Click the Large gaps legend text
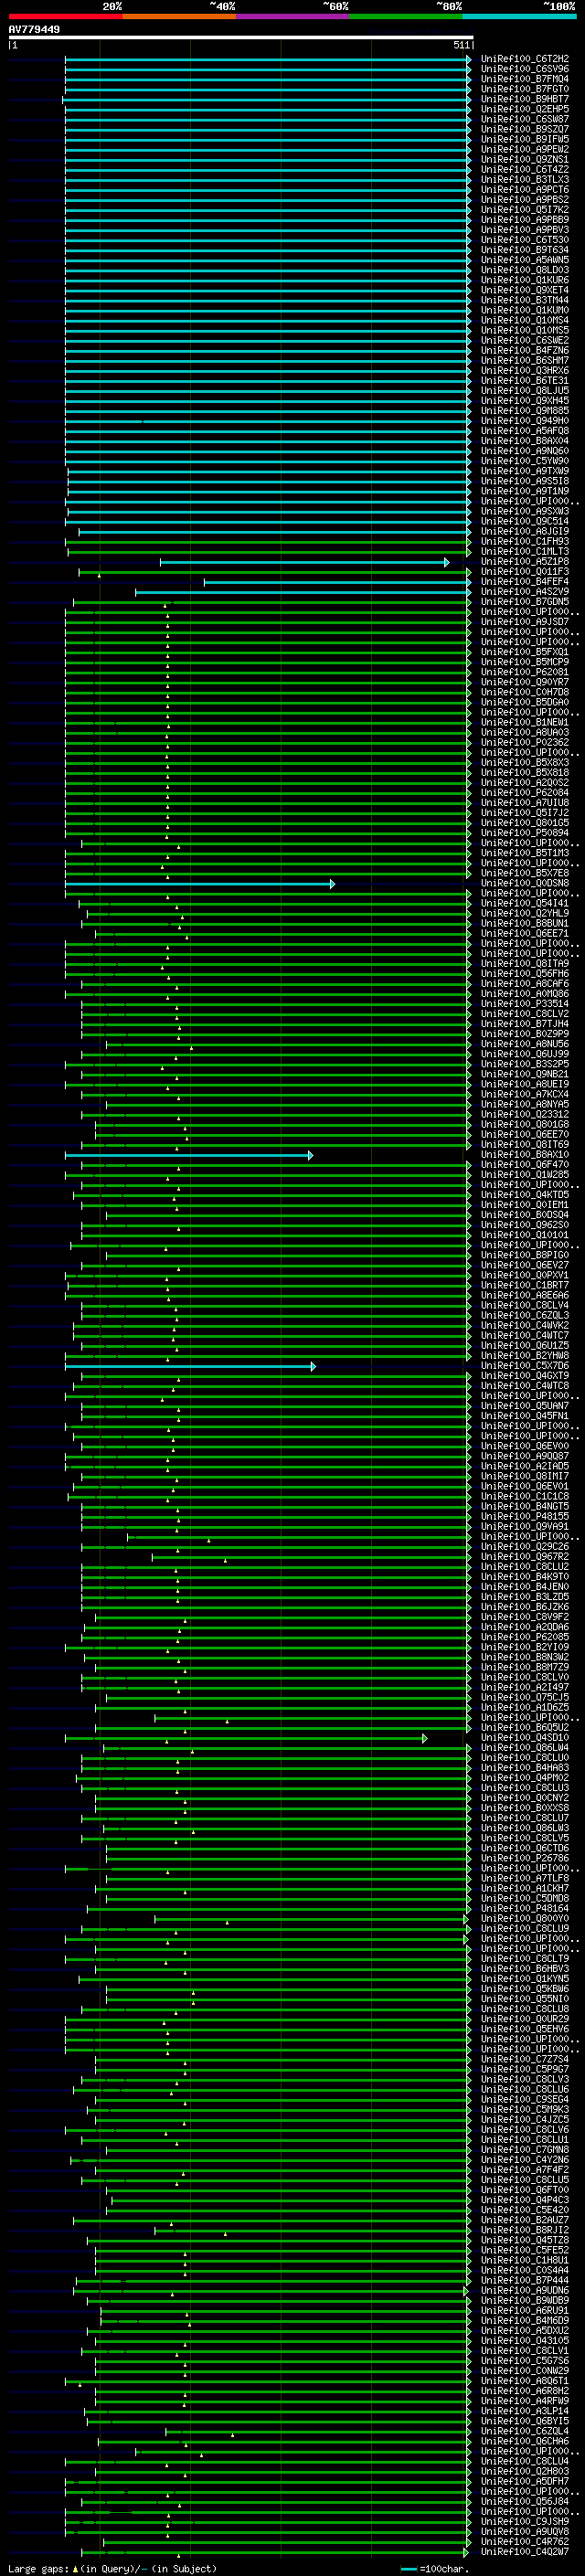 point(112,2568)
